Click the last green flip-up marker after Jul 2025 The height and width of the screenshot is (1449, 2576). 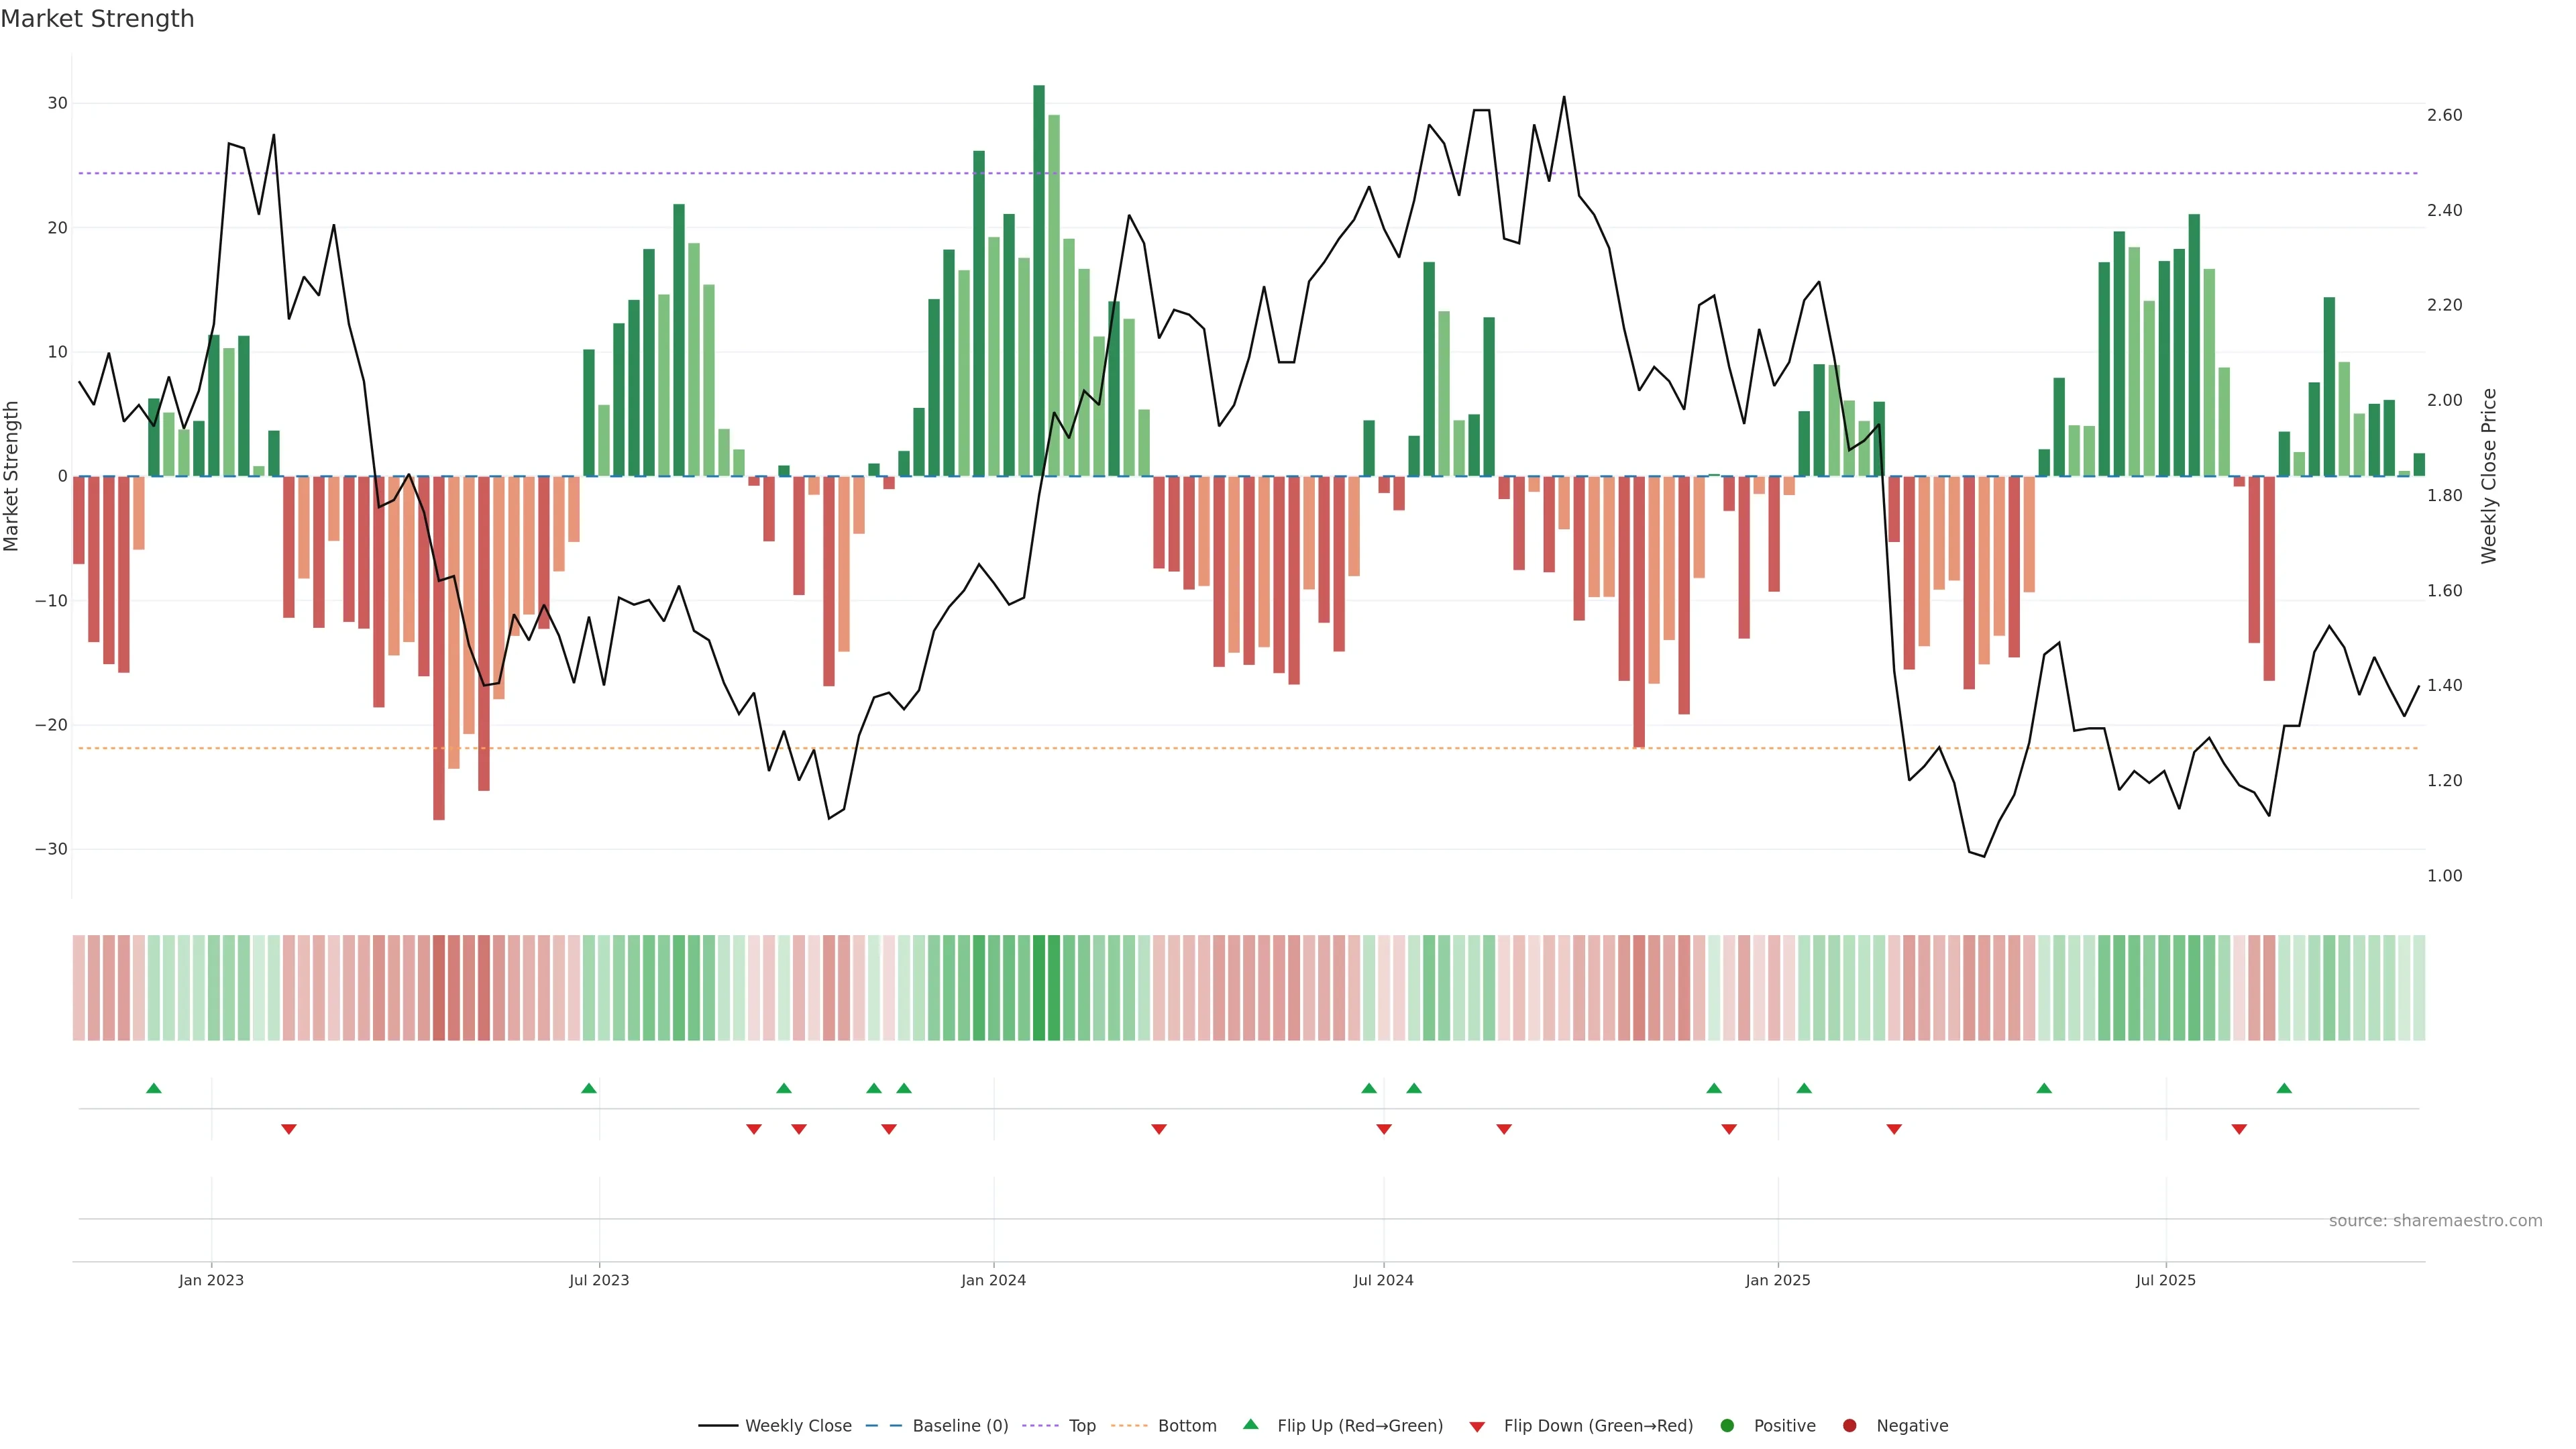click(2284, 1088)
